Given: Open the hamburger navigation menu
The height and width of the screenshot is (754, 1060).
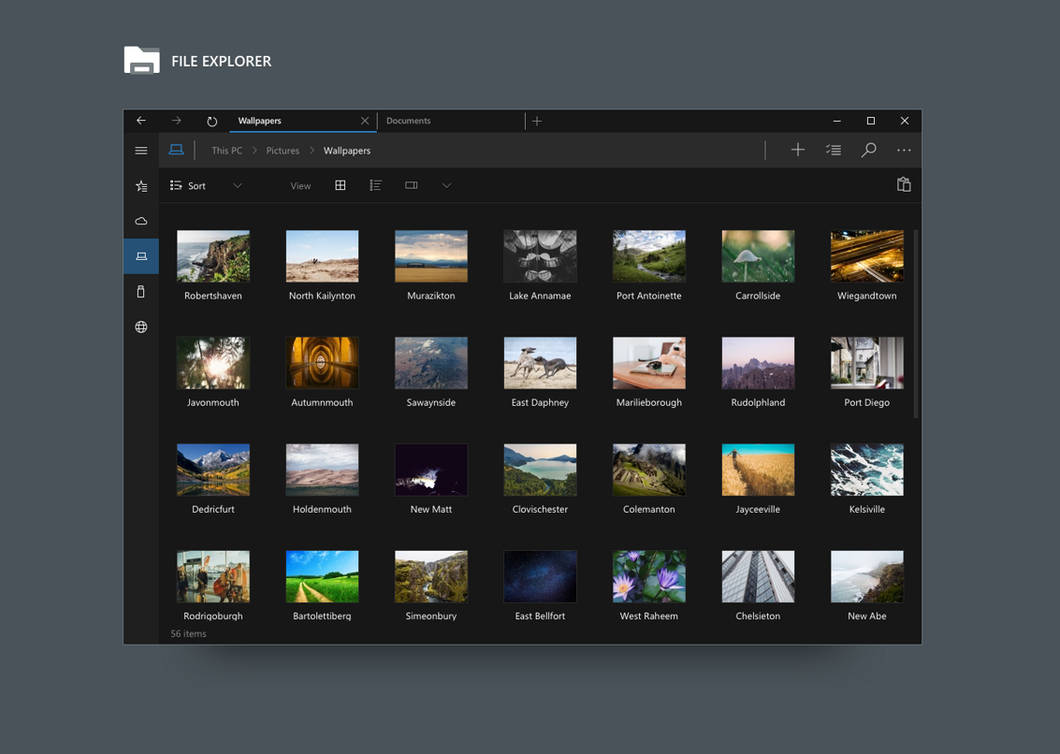Looking at the screenshot, I should pos(141,150).
